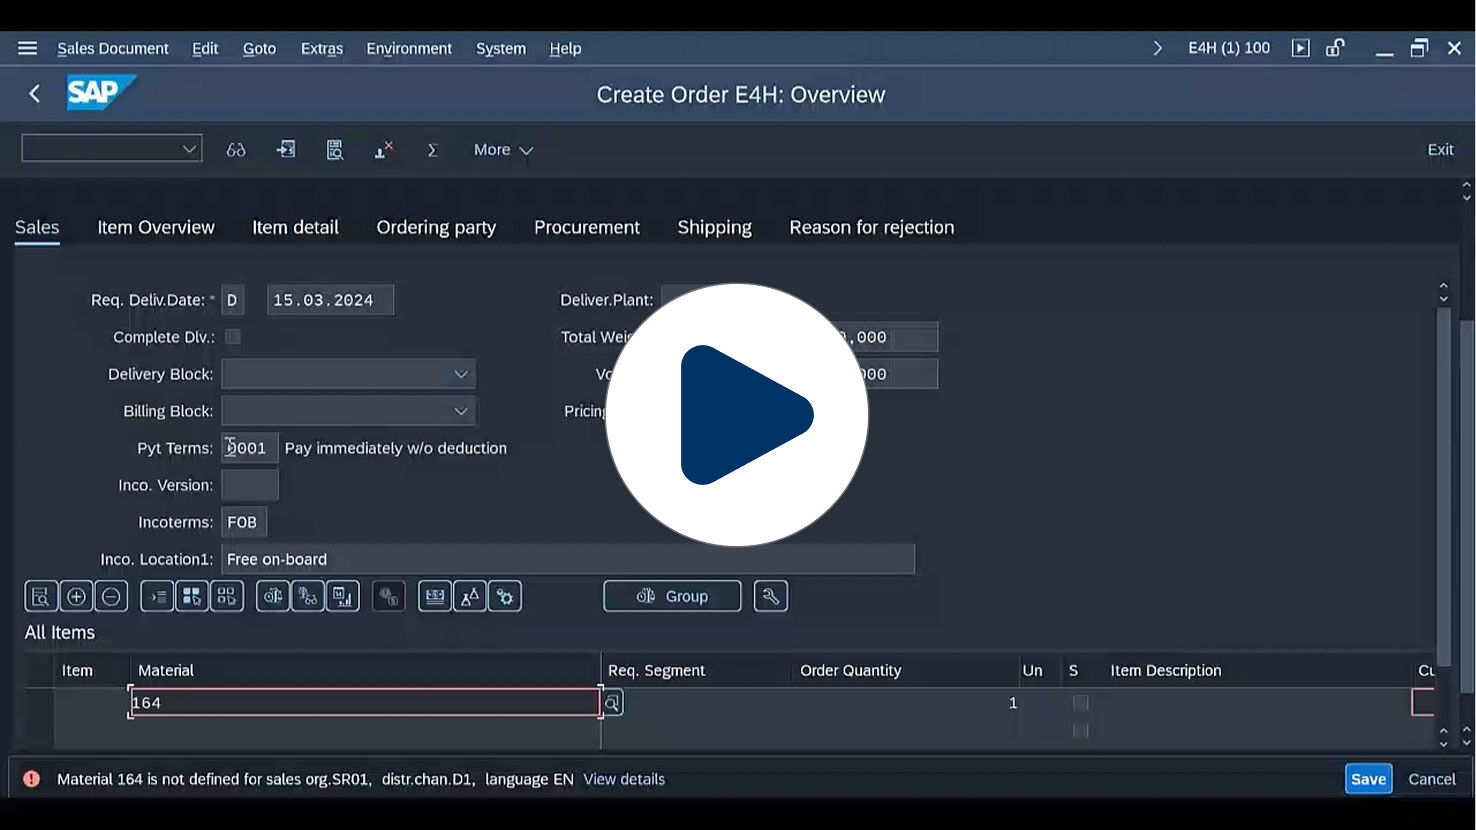
Task: Click the document flow arrow icon
Action: 286,150
